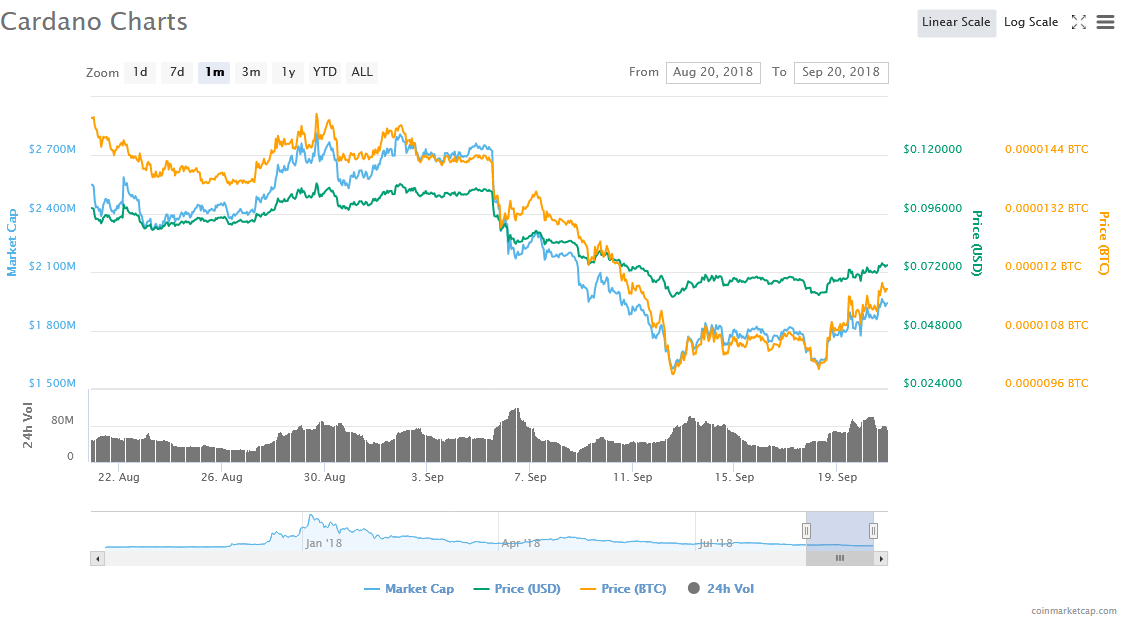The image size is (1141, 619).
Task: Click the Cardano Charts heading
Action: [94, 22]
